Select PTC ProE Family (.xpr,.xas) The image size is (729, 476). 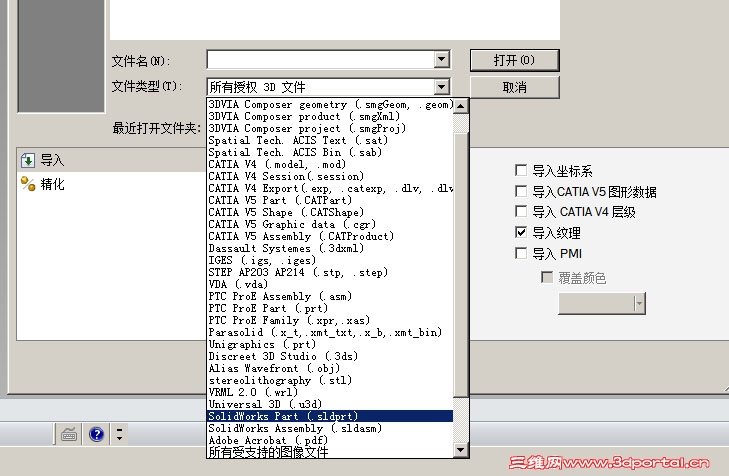tap(330, 321)
